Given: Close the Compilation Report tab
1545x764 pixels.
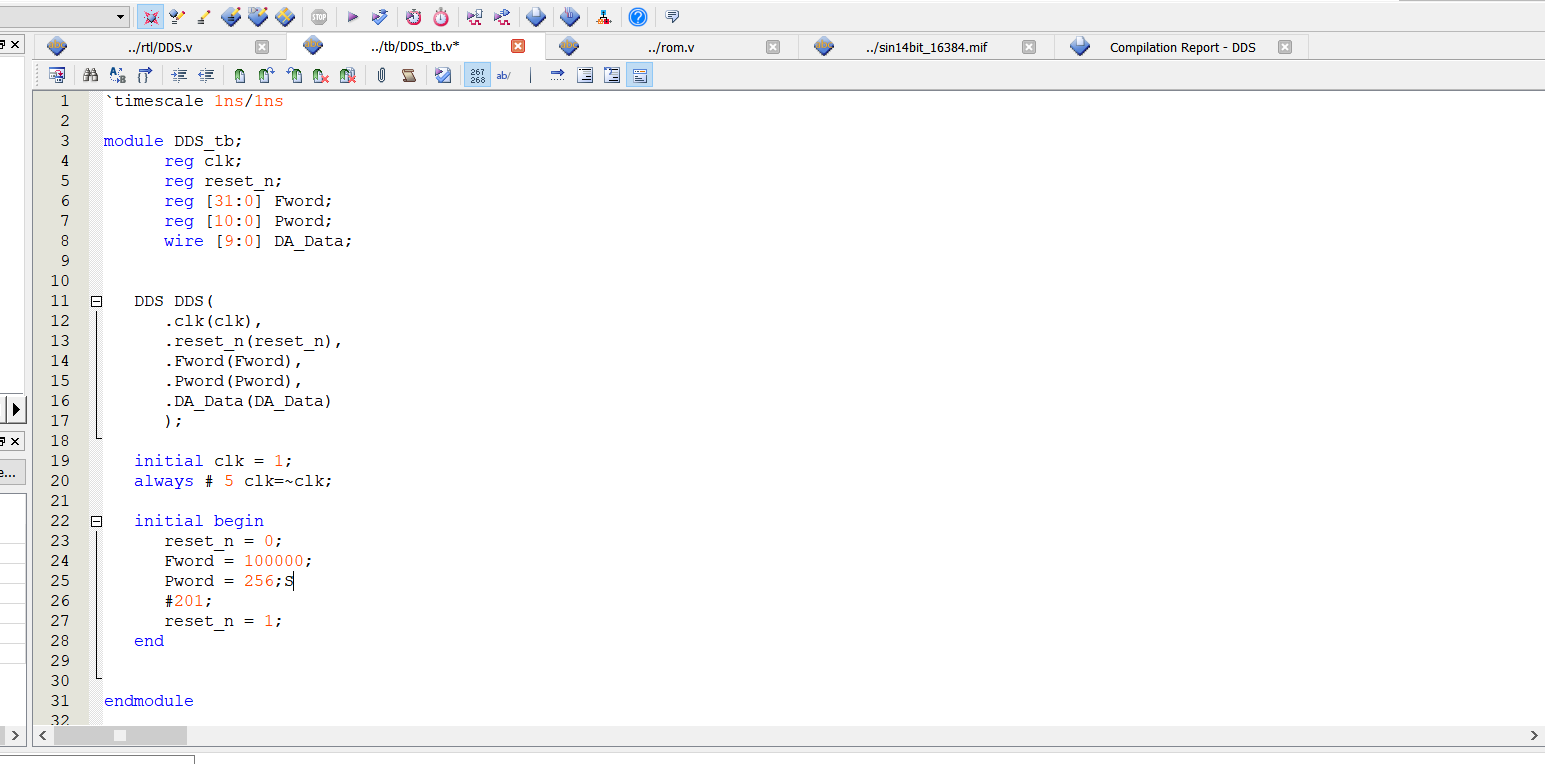Looking at the screenshot, I should (x=1285, y=47).
